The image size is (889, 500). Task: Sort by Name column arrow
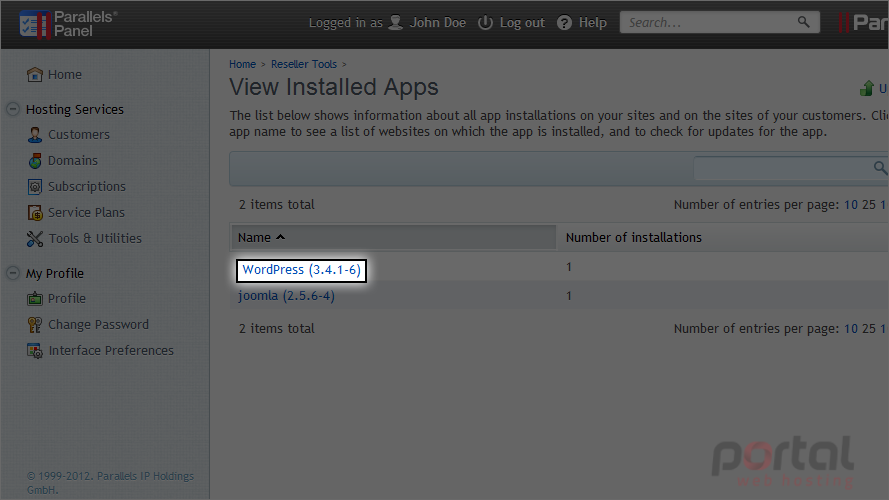[x=280, y=238]
